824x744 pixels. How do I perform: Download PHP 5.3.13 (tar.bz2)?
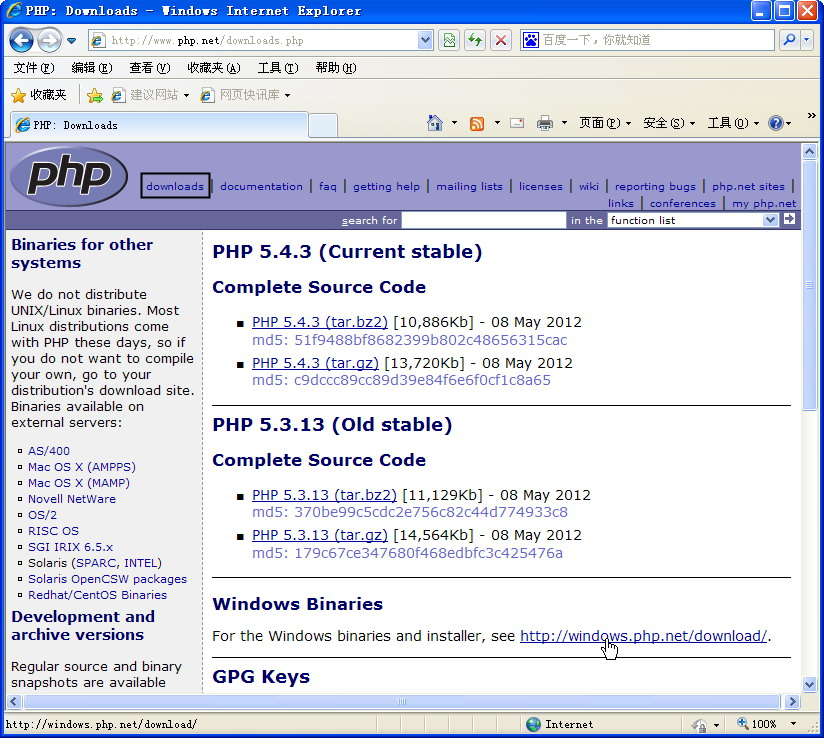click(x=324, y=495)
